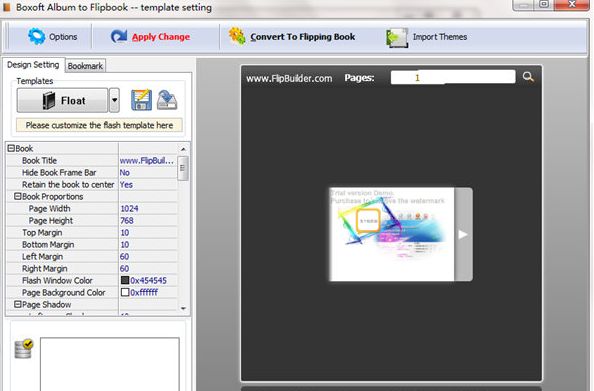Select the Page Width value 1024
Screen dimensions: 594x391
(x=148, y=208)
